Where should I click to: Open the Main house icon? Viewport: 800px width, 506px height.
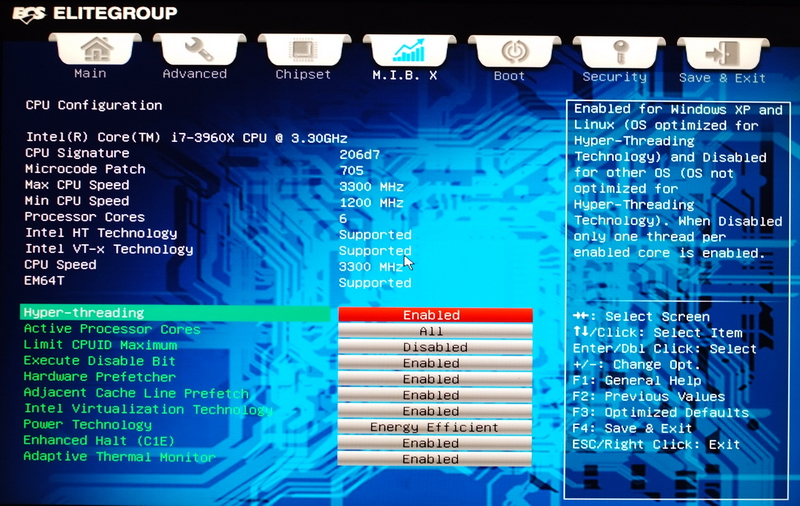tap(95, 49)
